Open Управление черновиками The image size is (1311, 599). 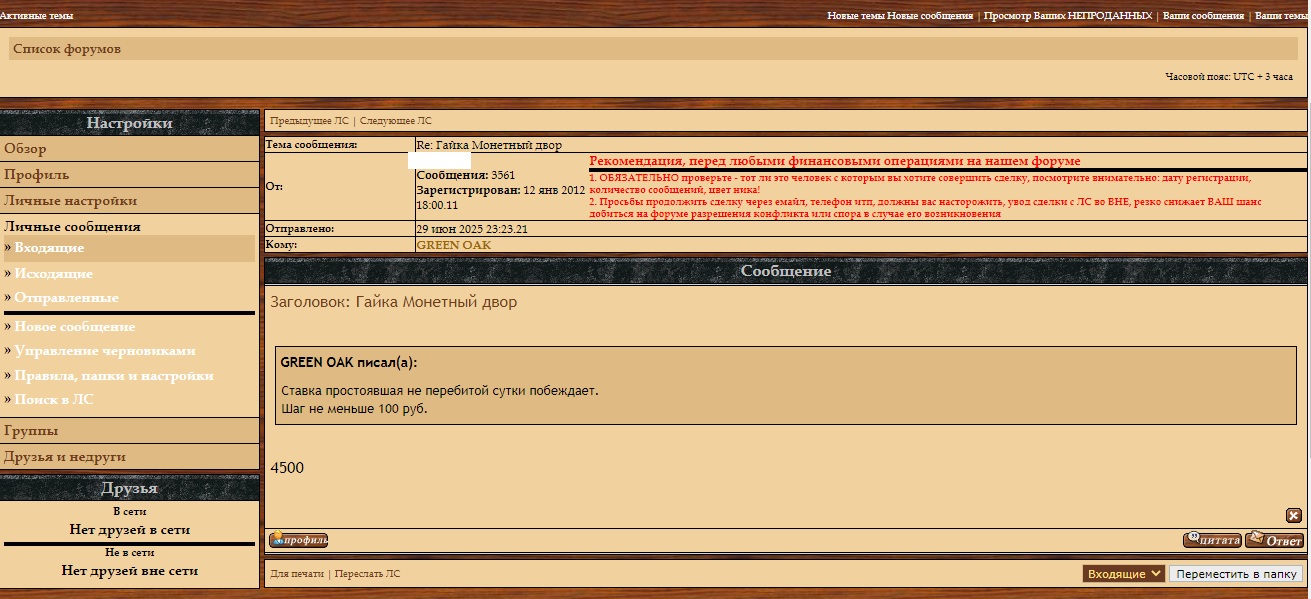coord(104,351)
